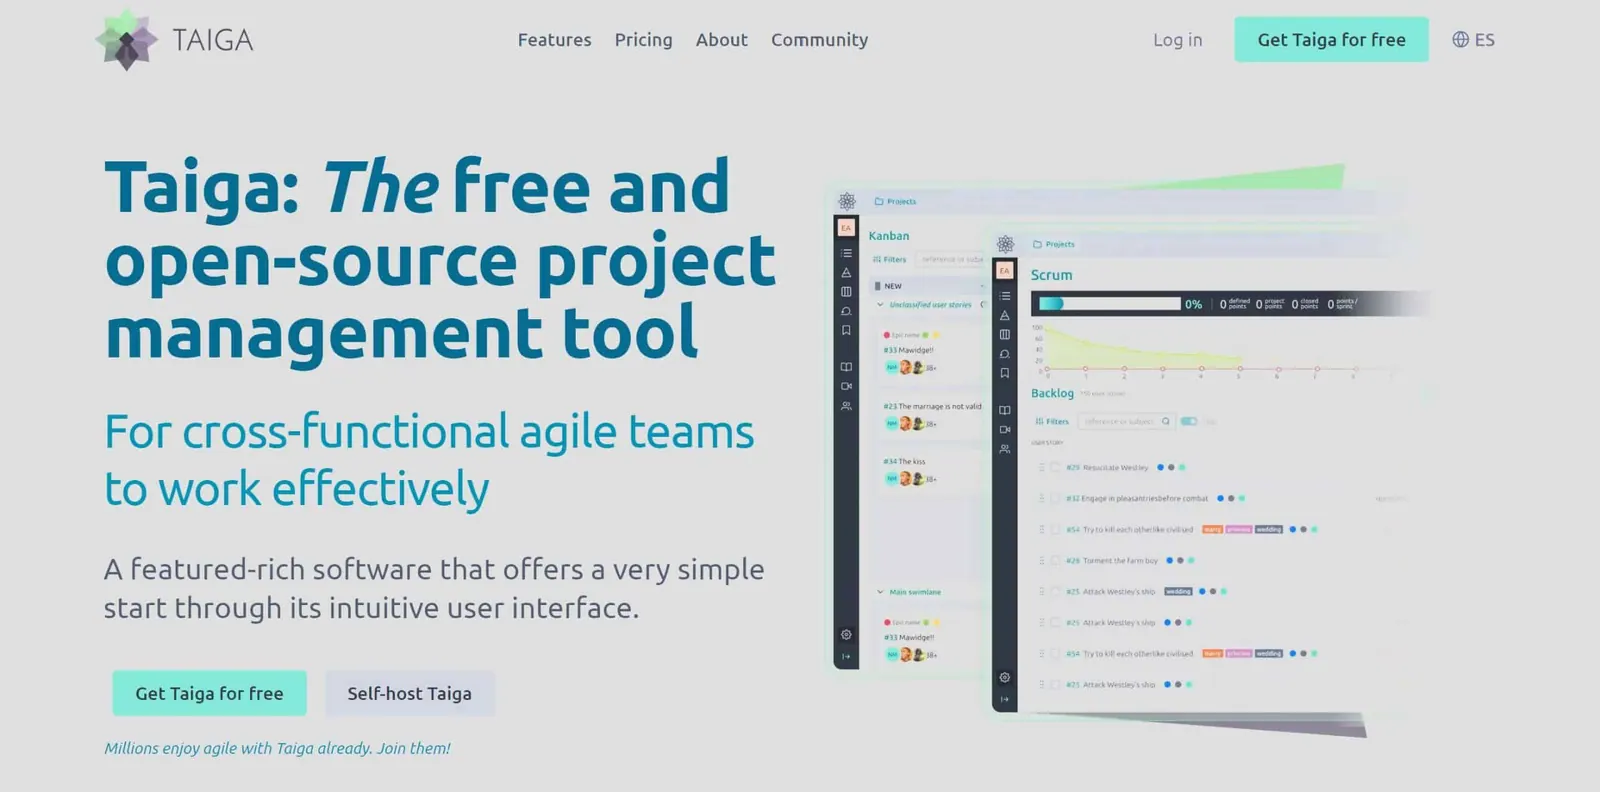Collapse the Main swimlane section
Viewport: 1600px width, 792px height.
(x=880, y=592)
